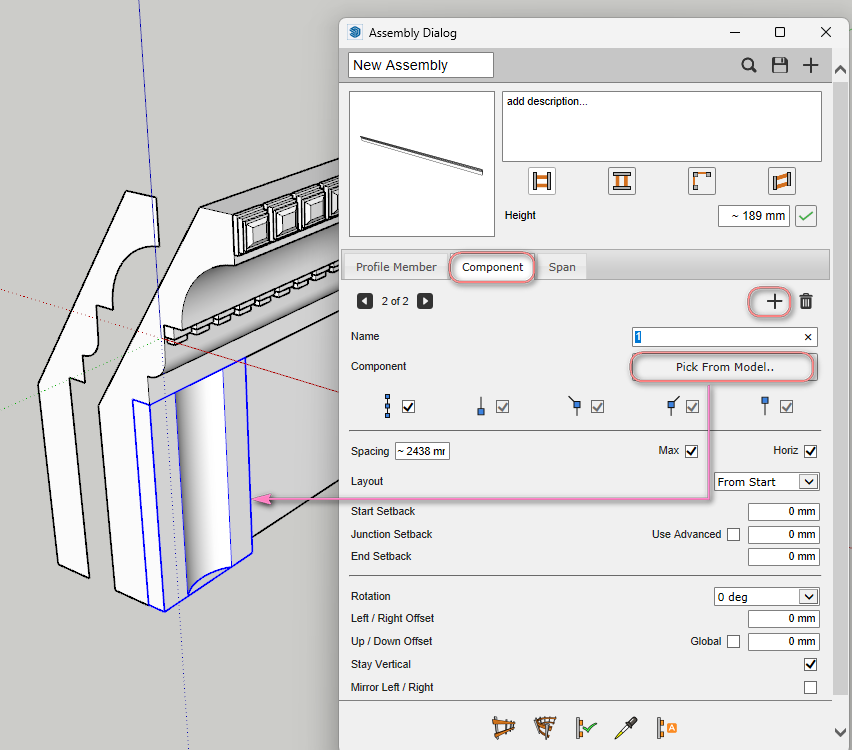This screenshot has width=852, height=750.
Task: Go to the next component arrow
Action: [x=425, y=301]
